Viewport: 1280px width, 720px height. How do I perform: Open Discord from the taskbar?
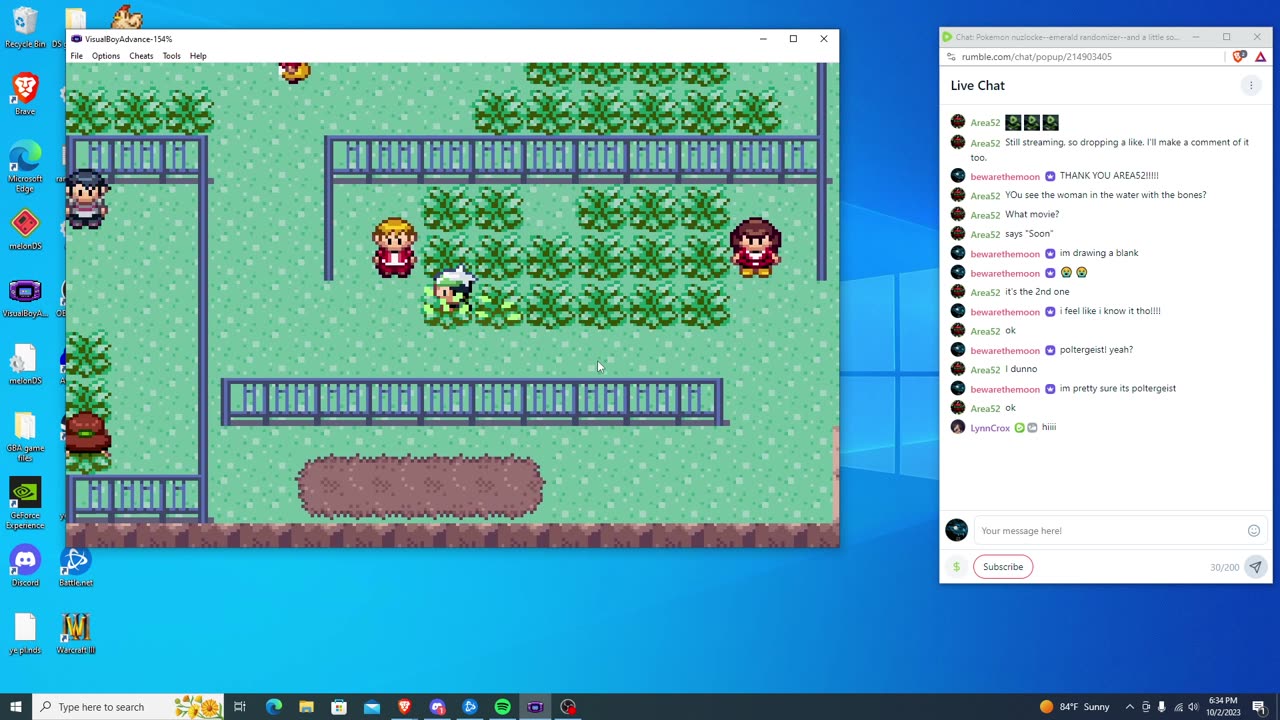[x=437, y=707]
